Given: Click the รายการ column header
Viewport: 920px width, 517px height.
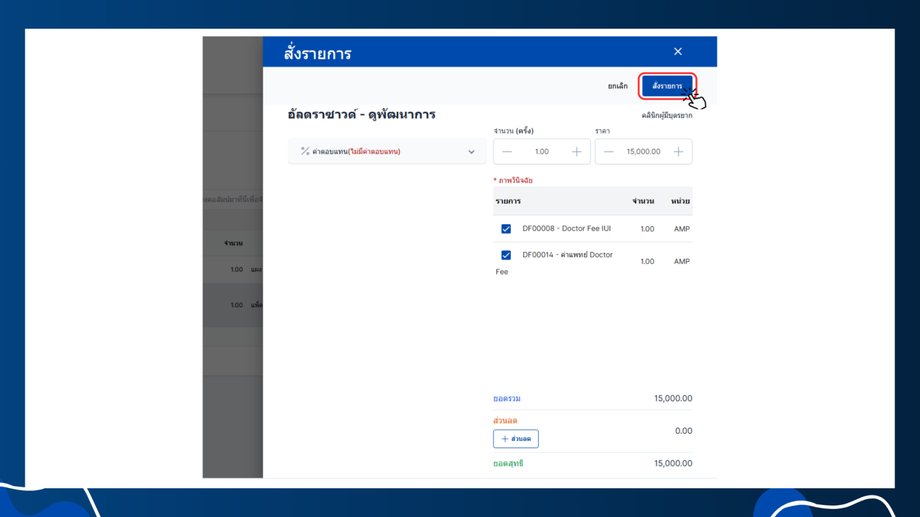Looking at the screenshot, I should (x=508, y=201).
